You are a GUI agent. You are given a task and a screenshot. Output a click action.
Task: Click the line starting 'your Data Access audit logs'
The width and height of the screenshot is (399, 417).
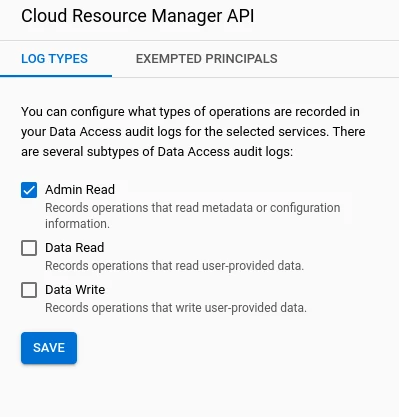point(193,132)
